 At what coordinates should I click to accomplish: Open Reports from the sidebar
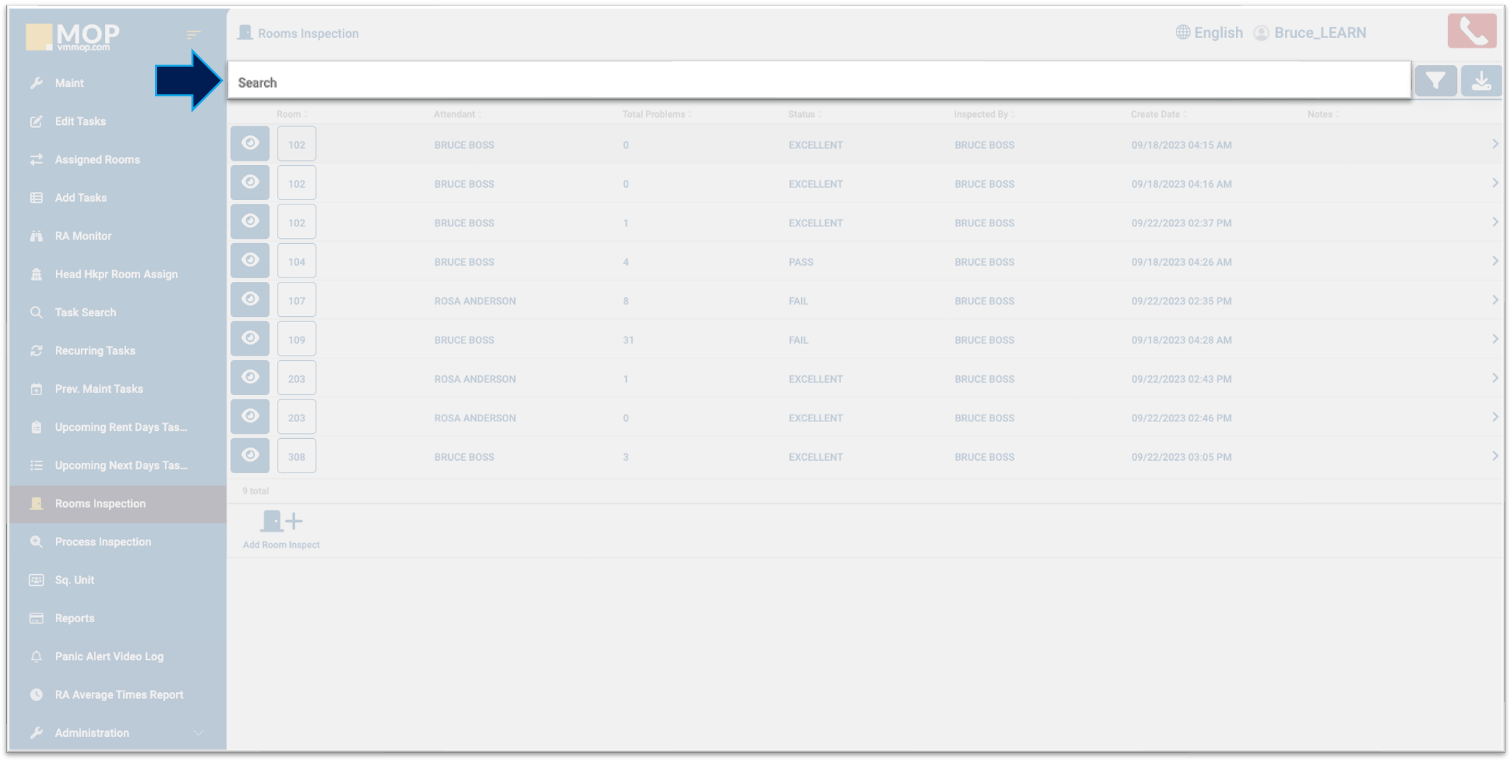click(x=74, y=618)
